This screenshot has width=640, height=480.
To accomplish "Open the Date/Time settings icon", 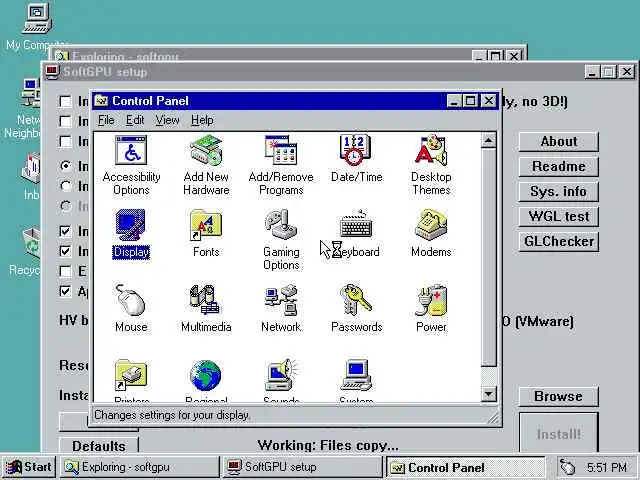I will [356, 159].
